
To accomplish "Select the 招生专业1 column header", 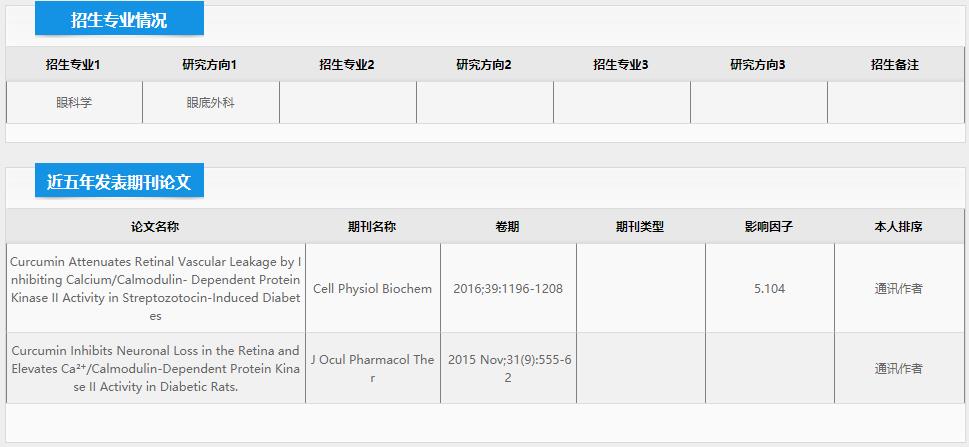I will pos(73,64).
